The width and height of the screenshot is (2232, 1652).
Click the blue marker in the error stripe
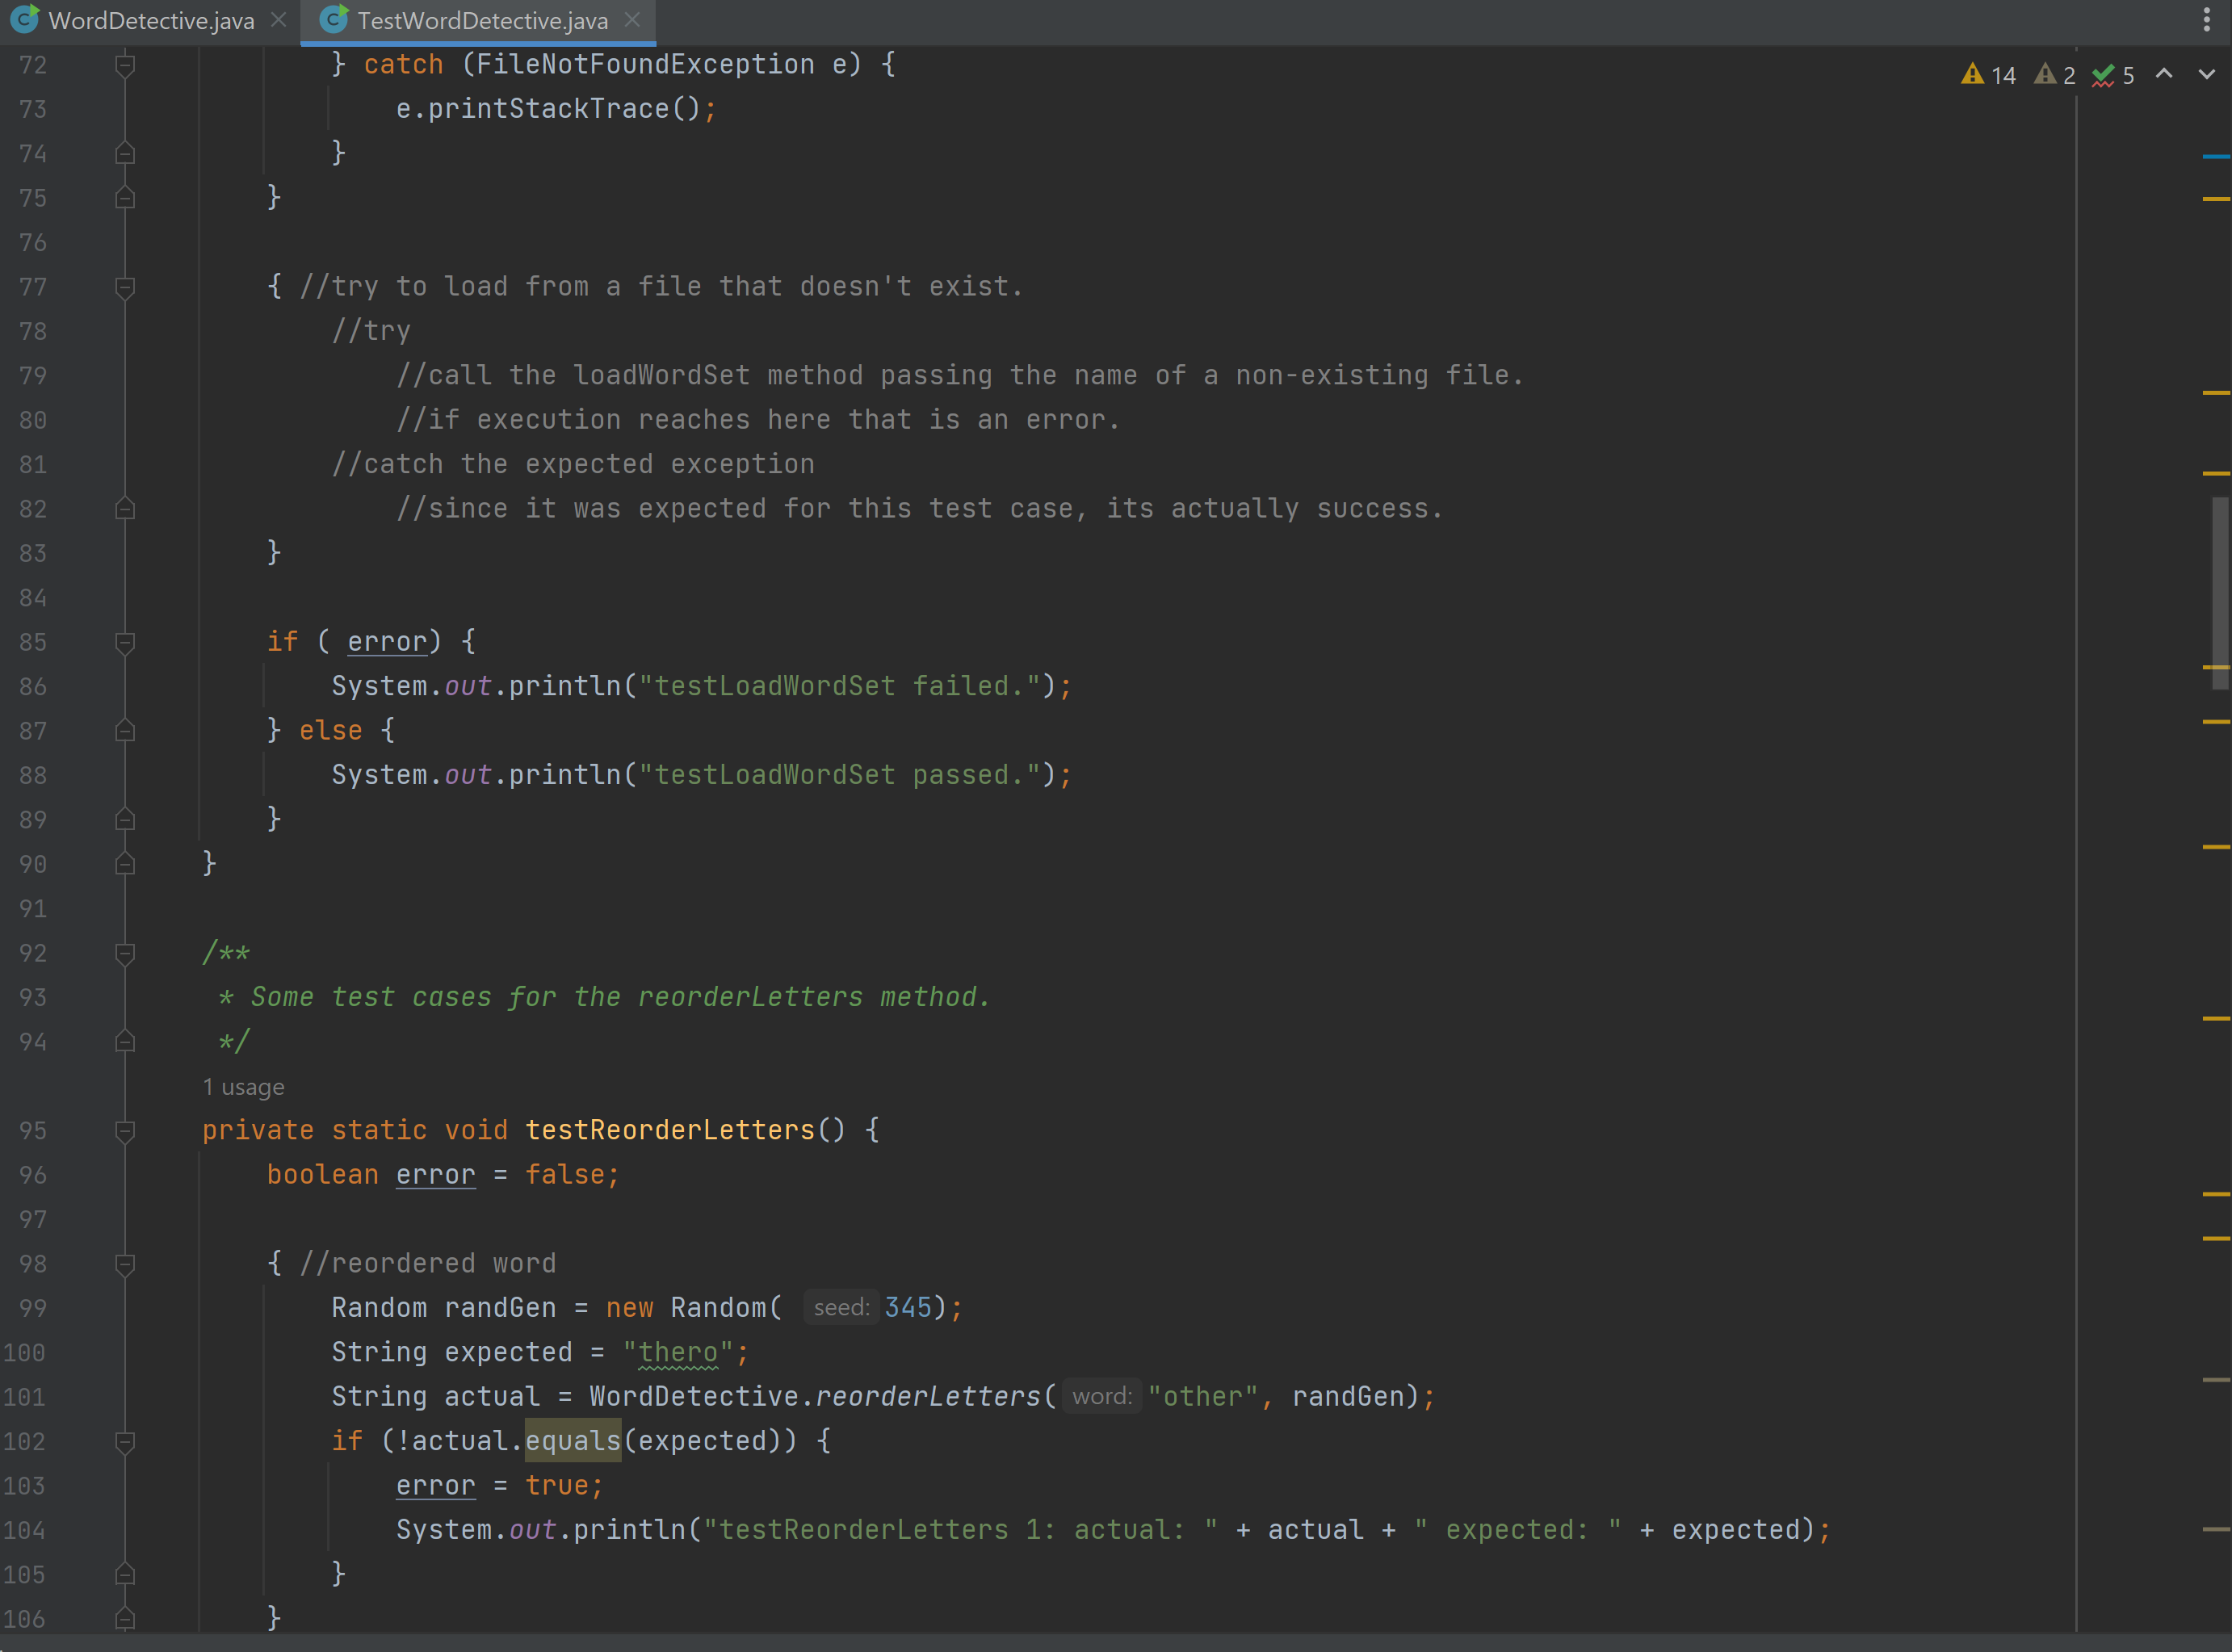[x=2216, y=157]
